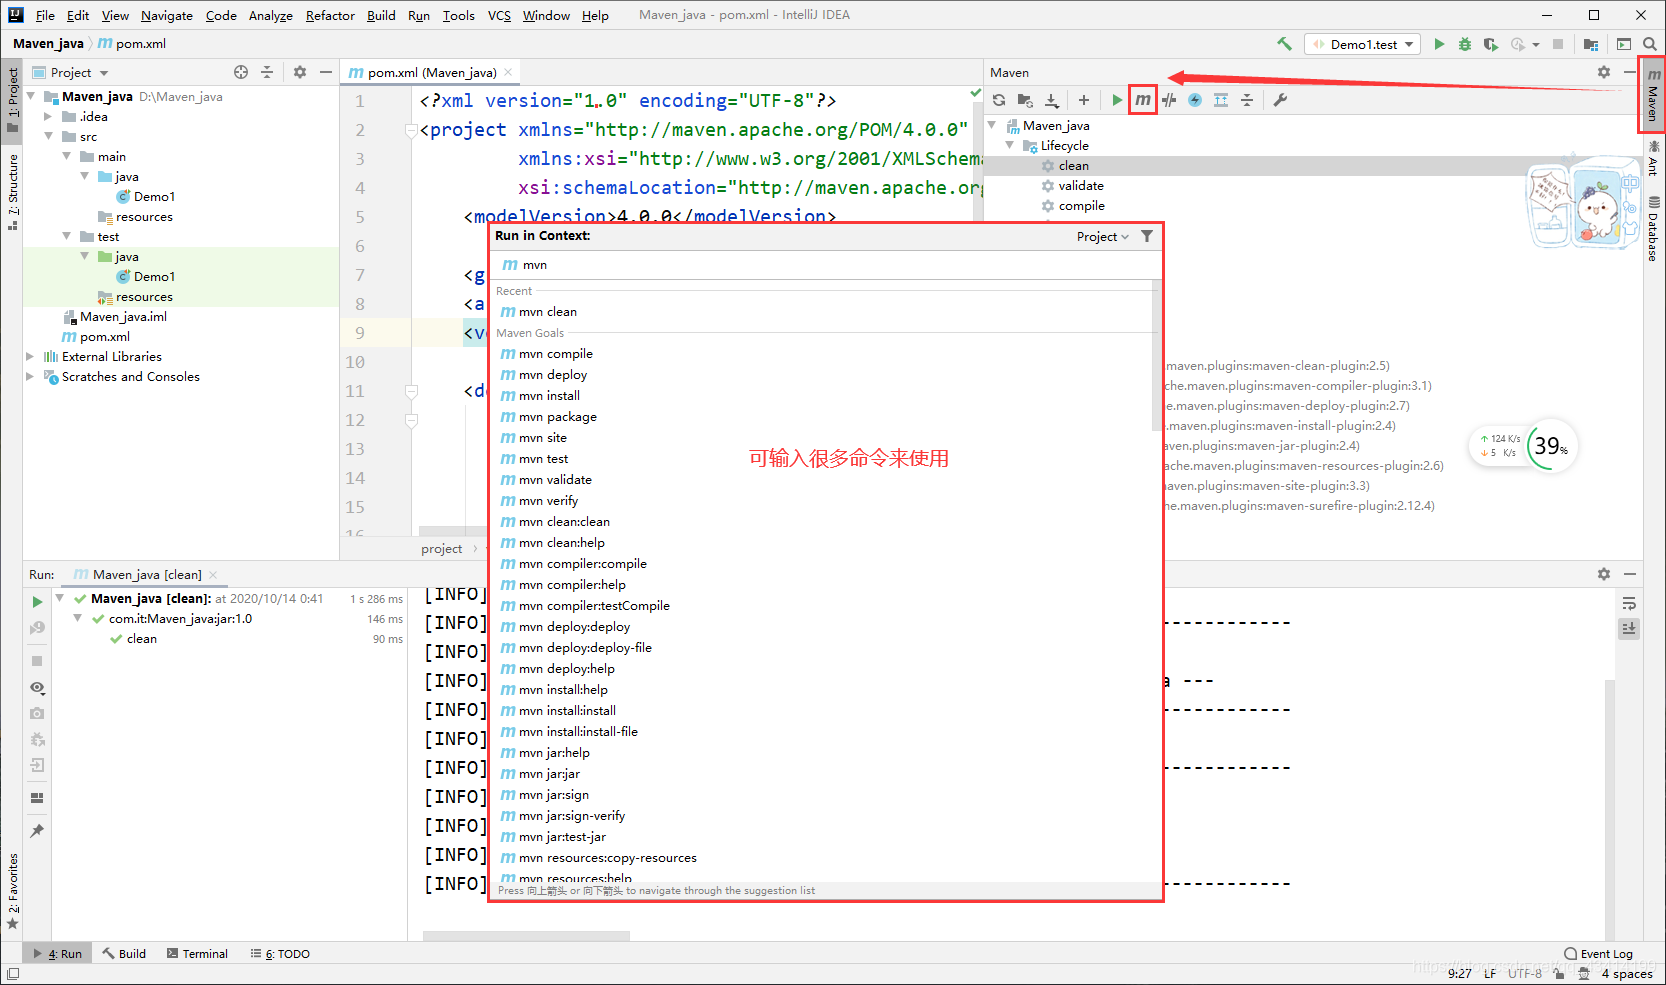Open Maven Settings with the wrench icon
The width and height of the screenshot is (1666, 985).
pyautogui.click(x=1280, y=100)
